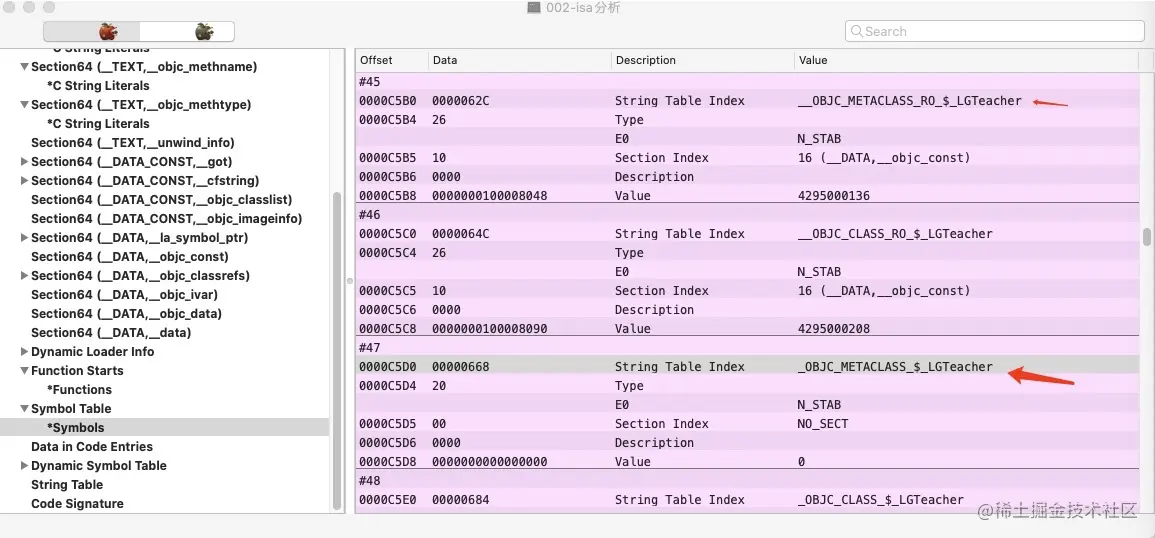Screen dimensions: 1155x538
Task: Click the #45 symbol header row
Action: [747, 82]
